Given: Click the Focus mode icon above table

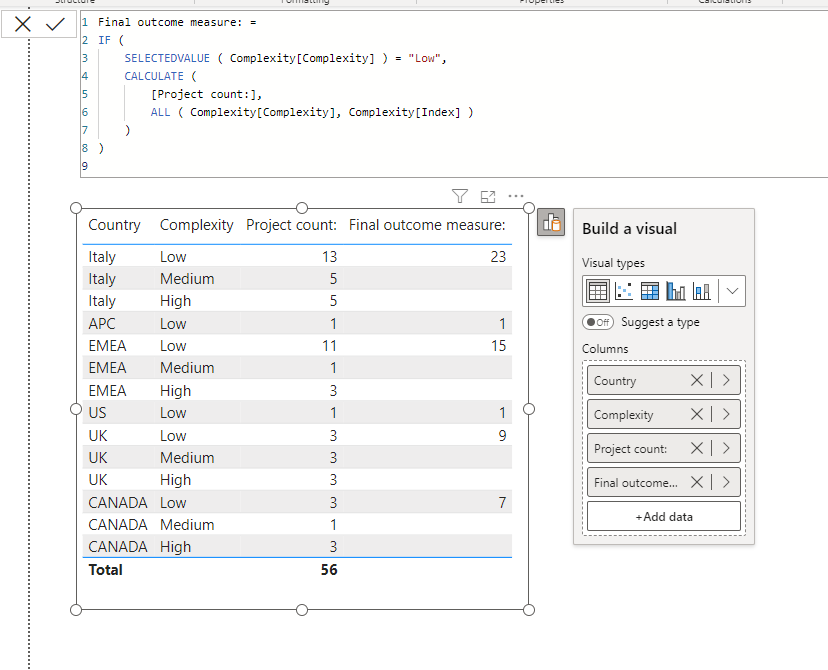Looking at the screenshot, I should coord(488,197).
